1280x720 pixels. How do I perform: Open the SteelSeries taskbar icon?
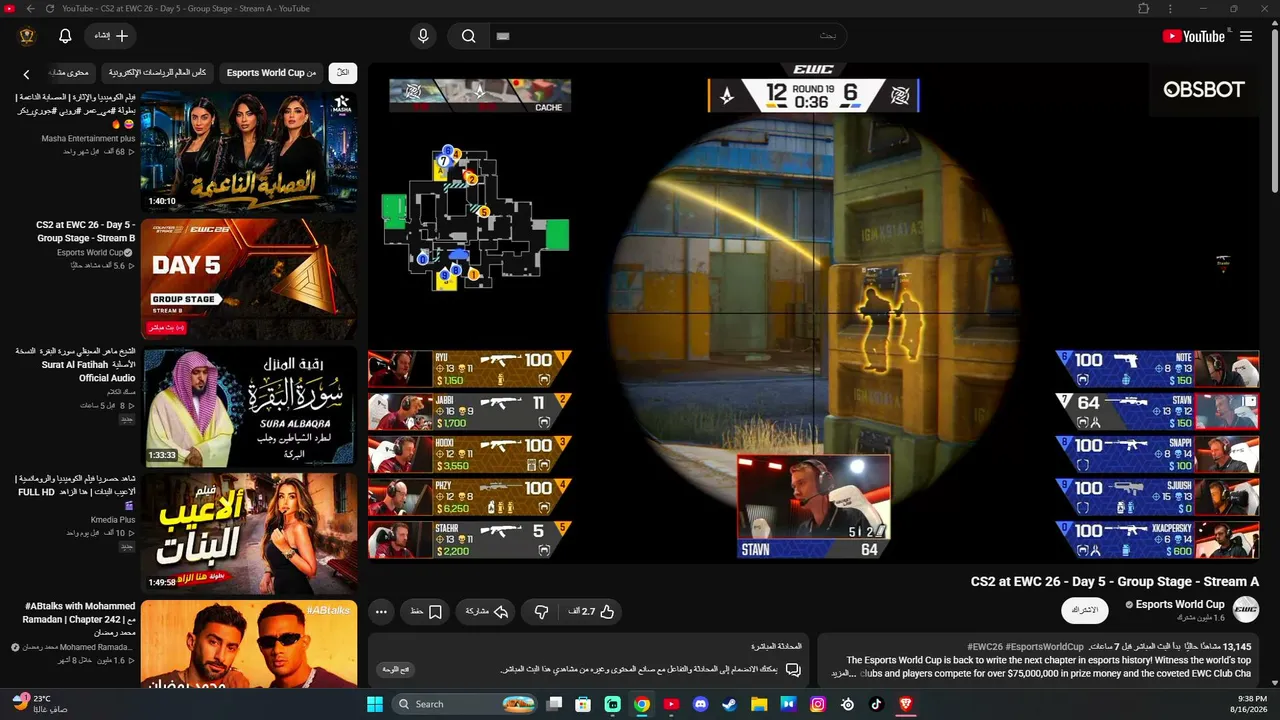(847, 704)
